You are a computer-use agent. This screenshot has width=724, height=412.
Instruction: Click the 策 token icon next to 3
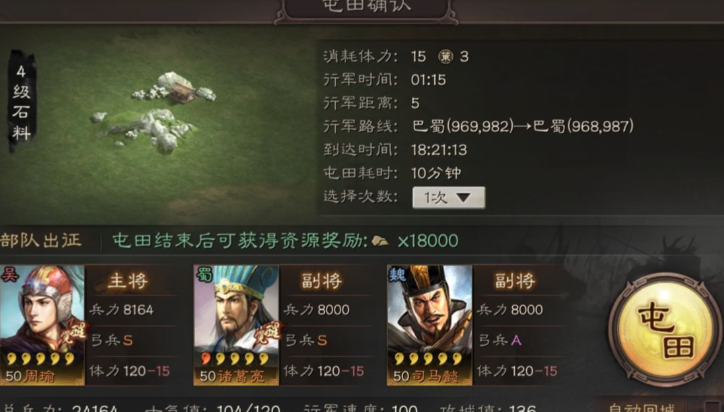(x=446, y=57)
